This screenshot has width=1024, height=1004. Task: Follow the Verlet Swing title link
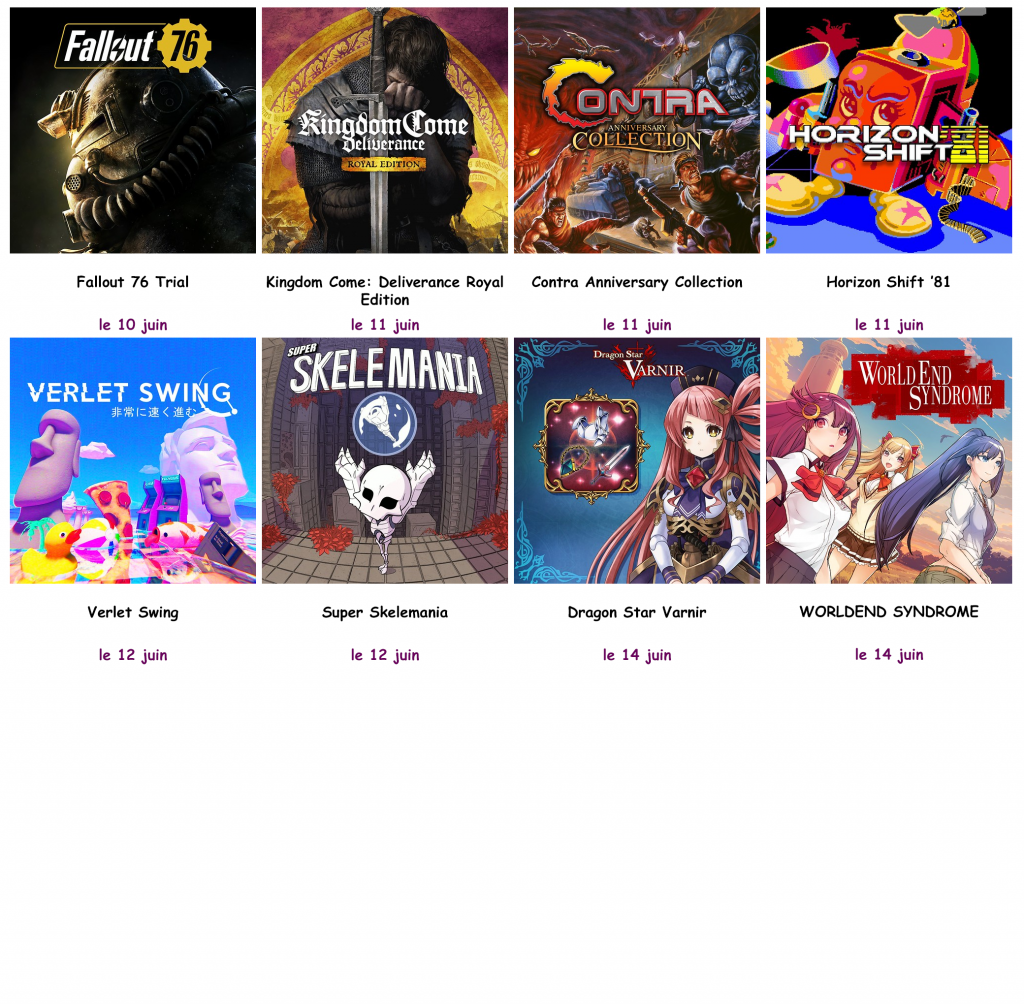tap(133, 613)
